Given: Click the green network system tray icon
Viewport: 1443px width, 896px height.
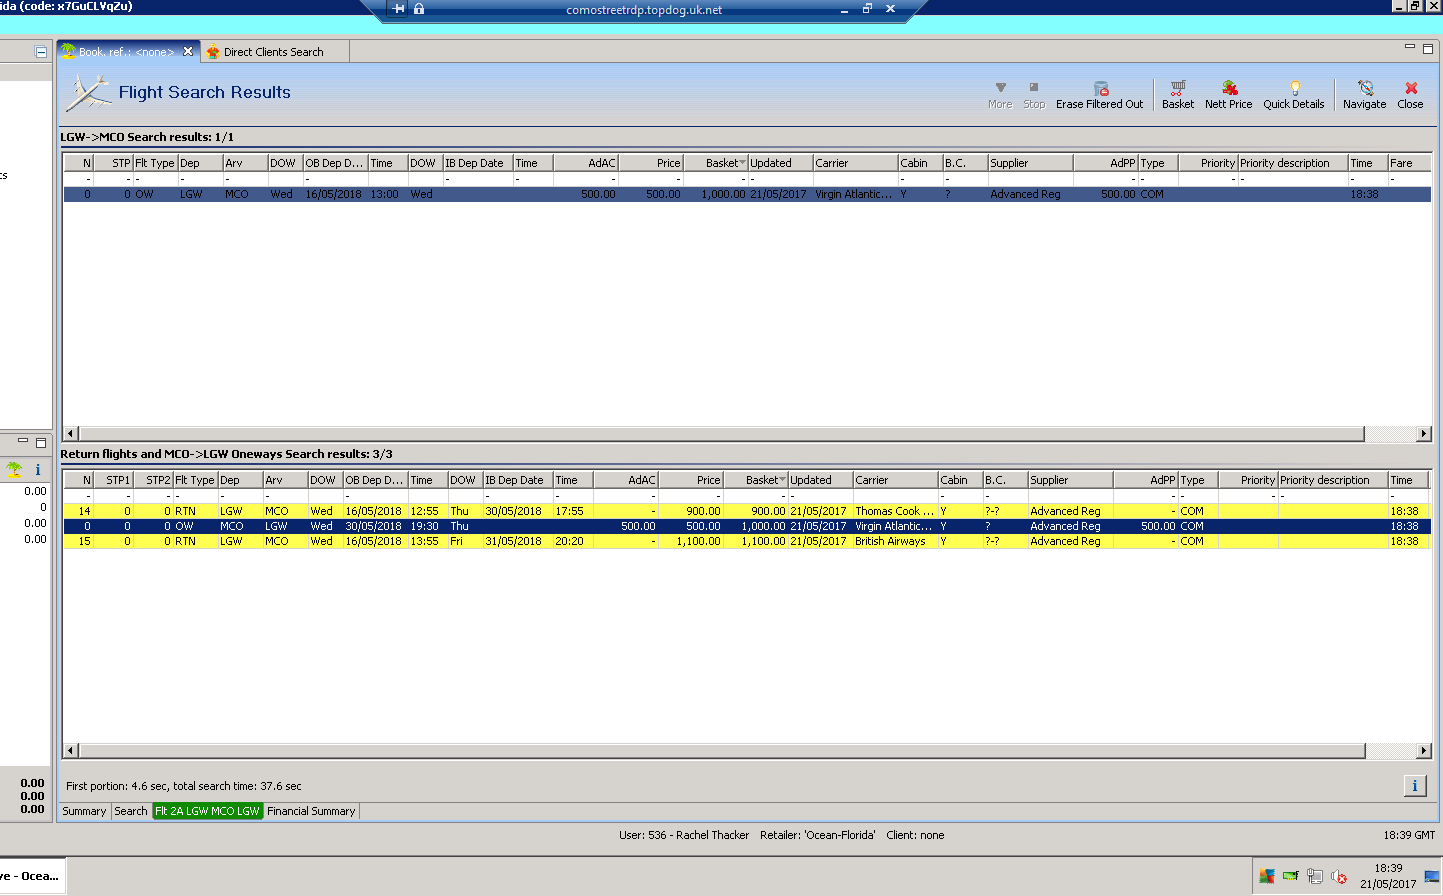Looking at the screenshot, I should [1291, 876].
